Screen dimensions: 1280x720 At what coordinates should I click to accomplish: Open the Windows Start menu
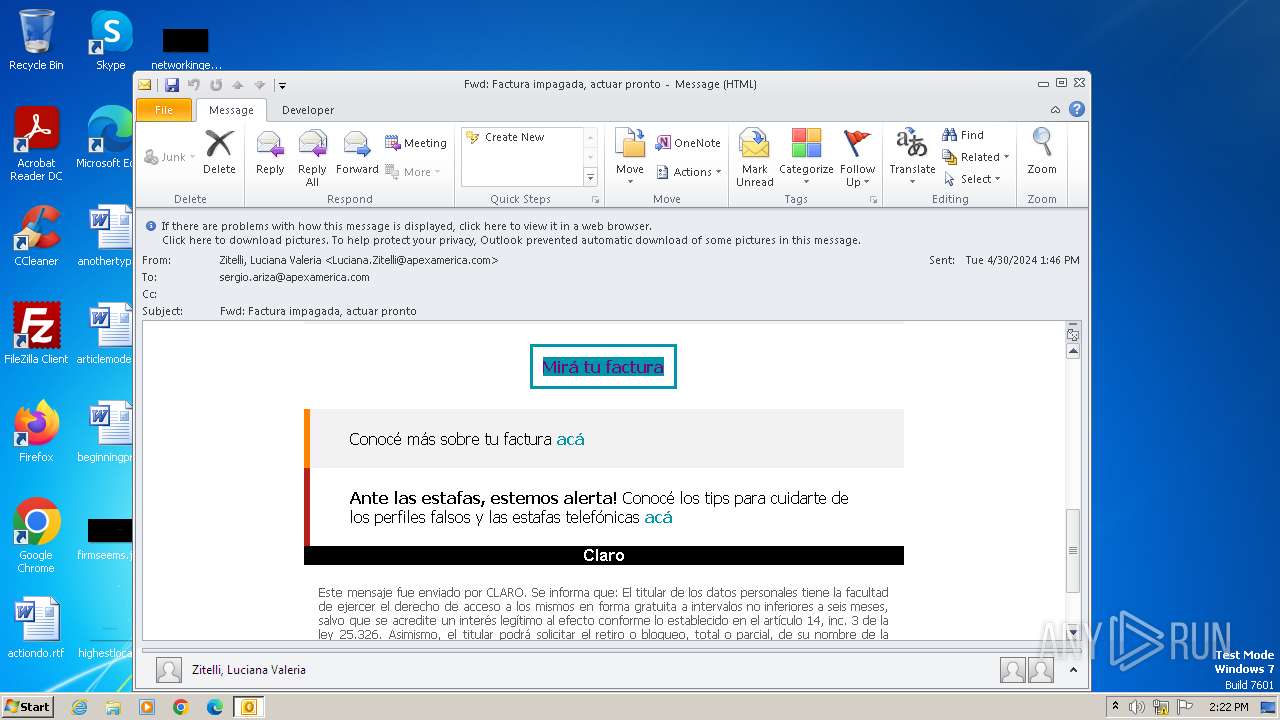tap(27, 707)
